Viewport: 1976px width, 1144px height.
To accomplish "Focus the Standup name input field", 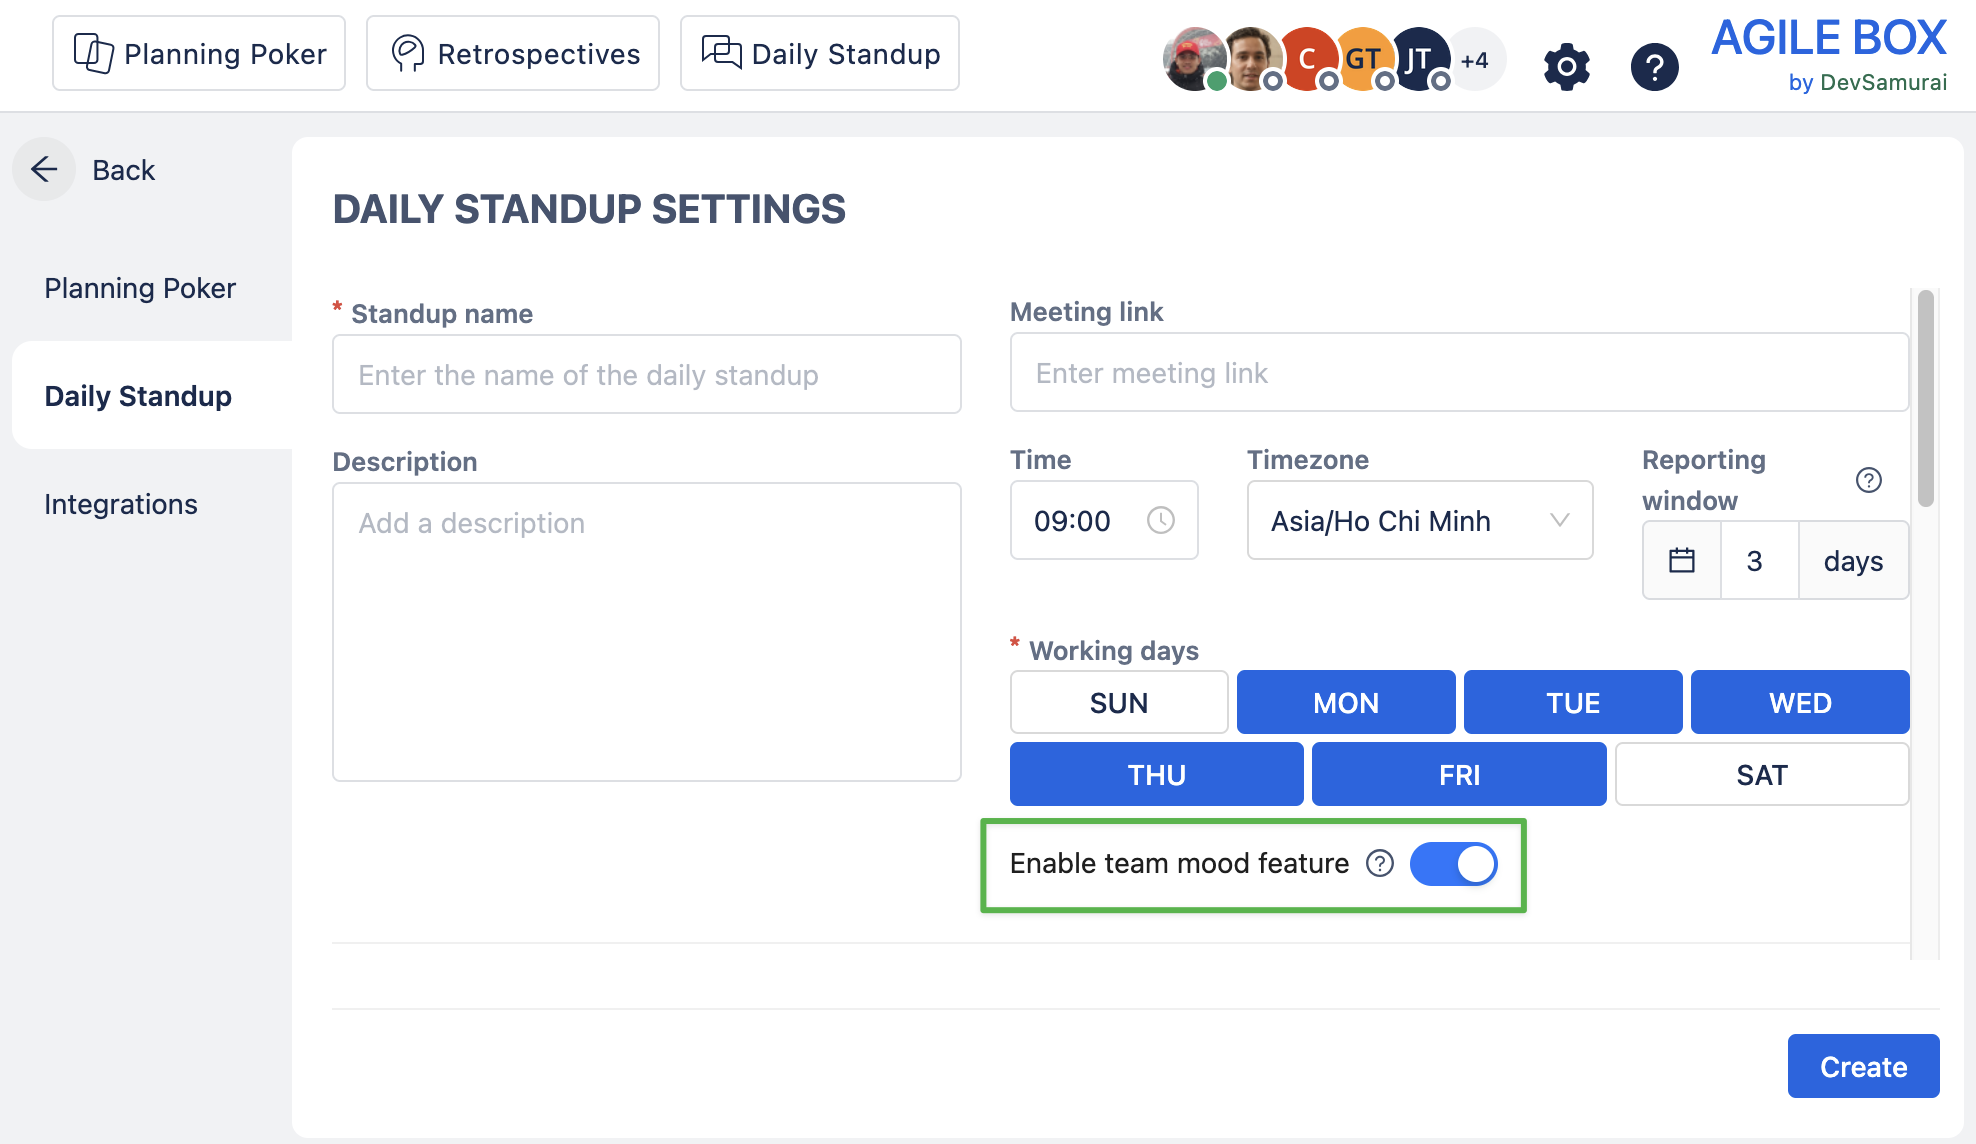I will tap(647, 374).
